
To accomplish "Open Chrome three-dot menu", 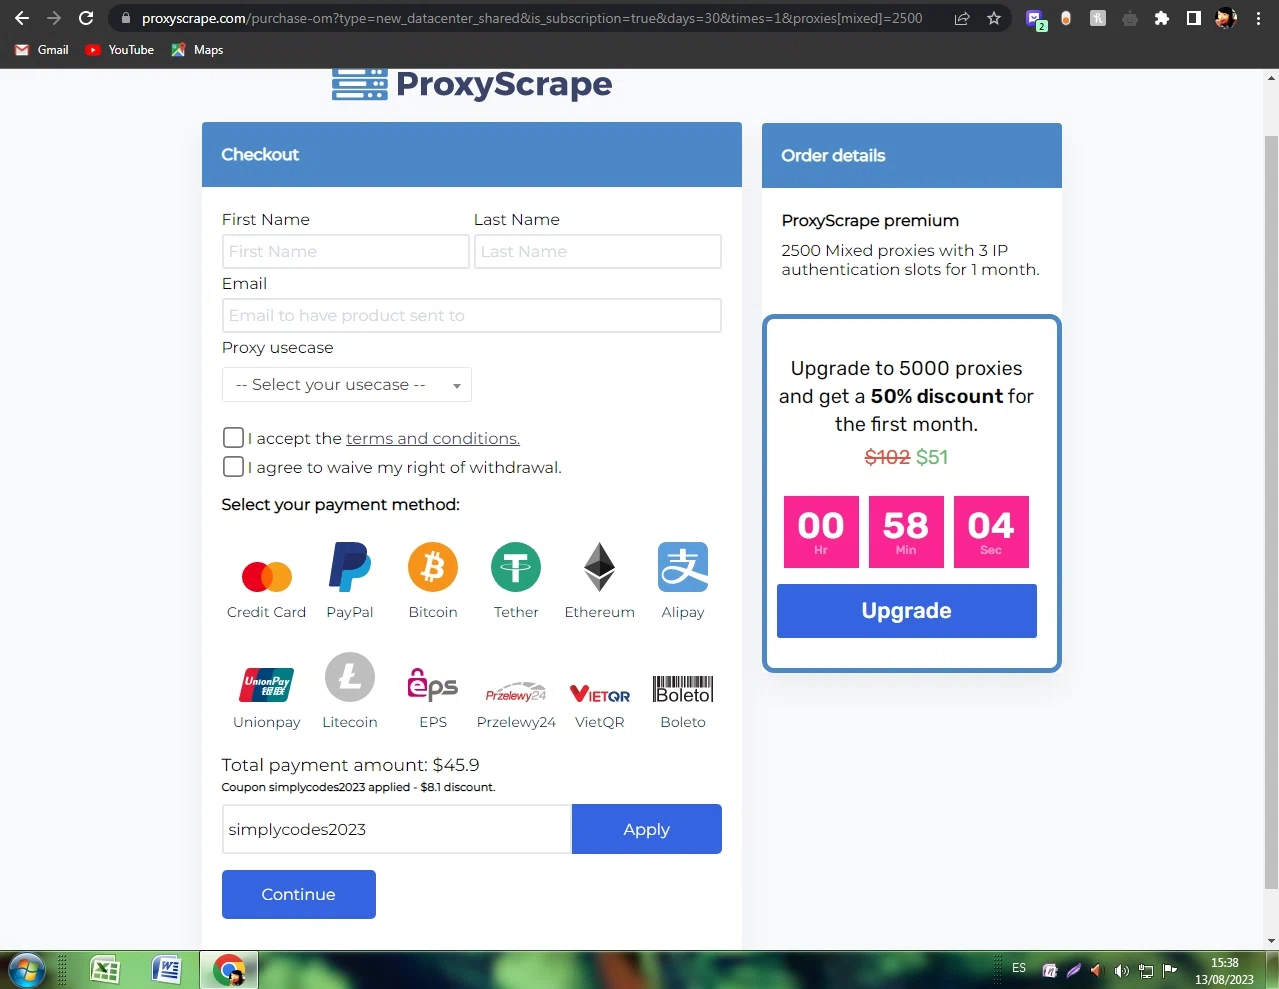I will pyautogui.click(x=1258, y=18).
